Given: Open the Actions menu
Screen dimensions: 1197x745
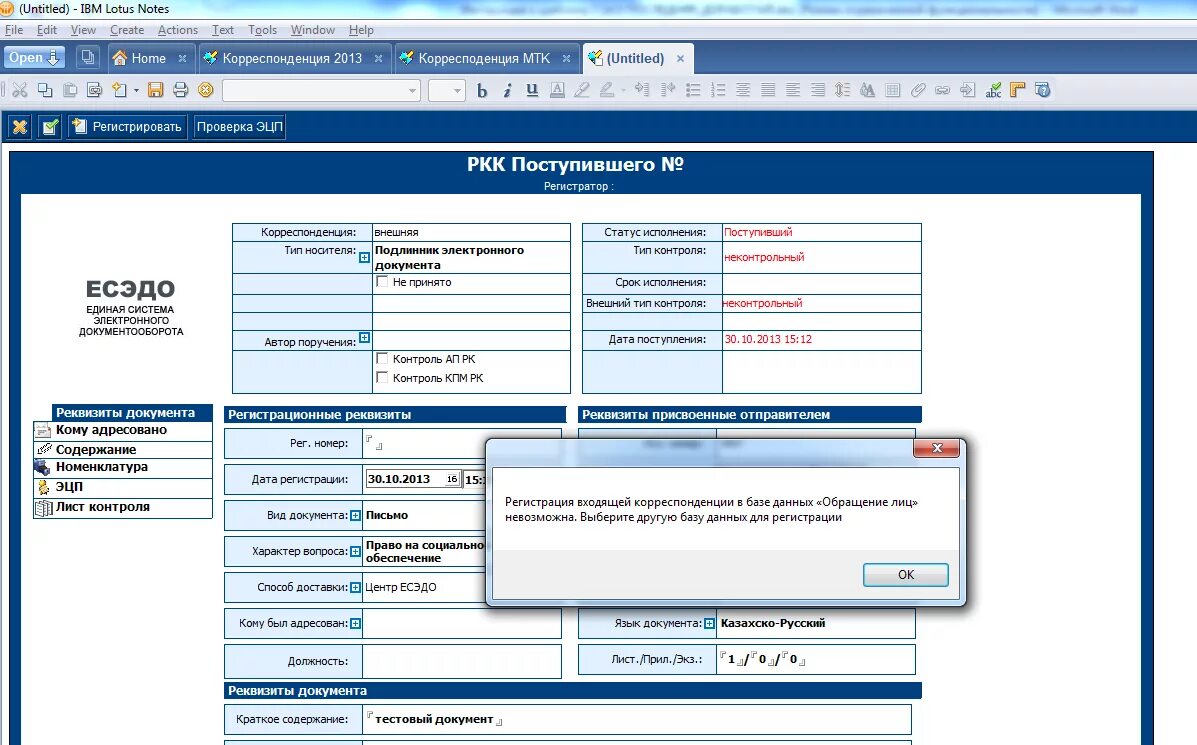Looking at the screenshot, I should pos(178,30).
